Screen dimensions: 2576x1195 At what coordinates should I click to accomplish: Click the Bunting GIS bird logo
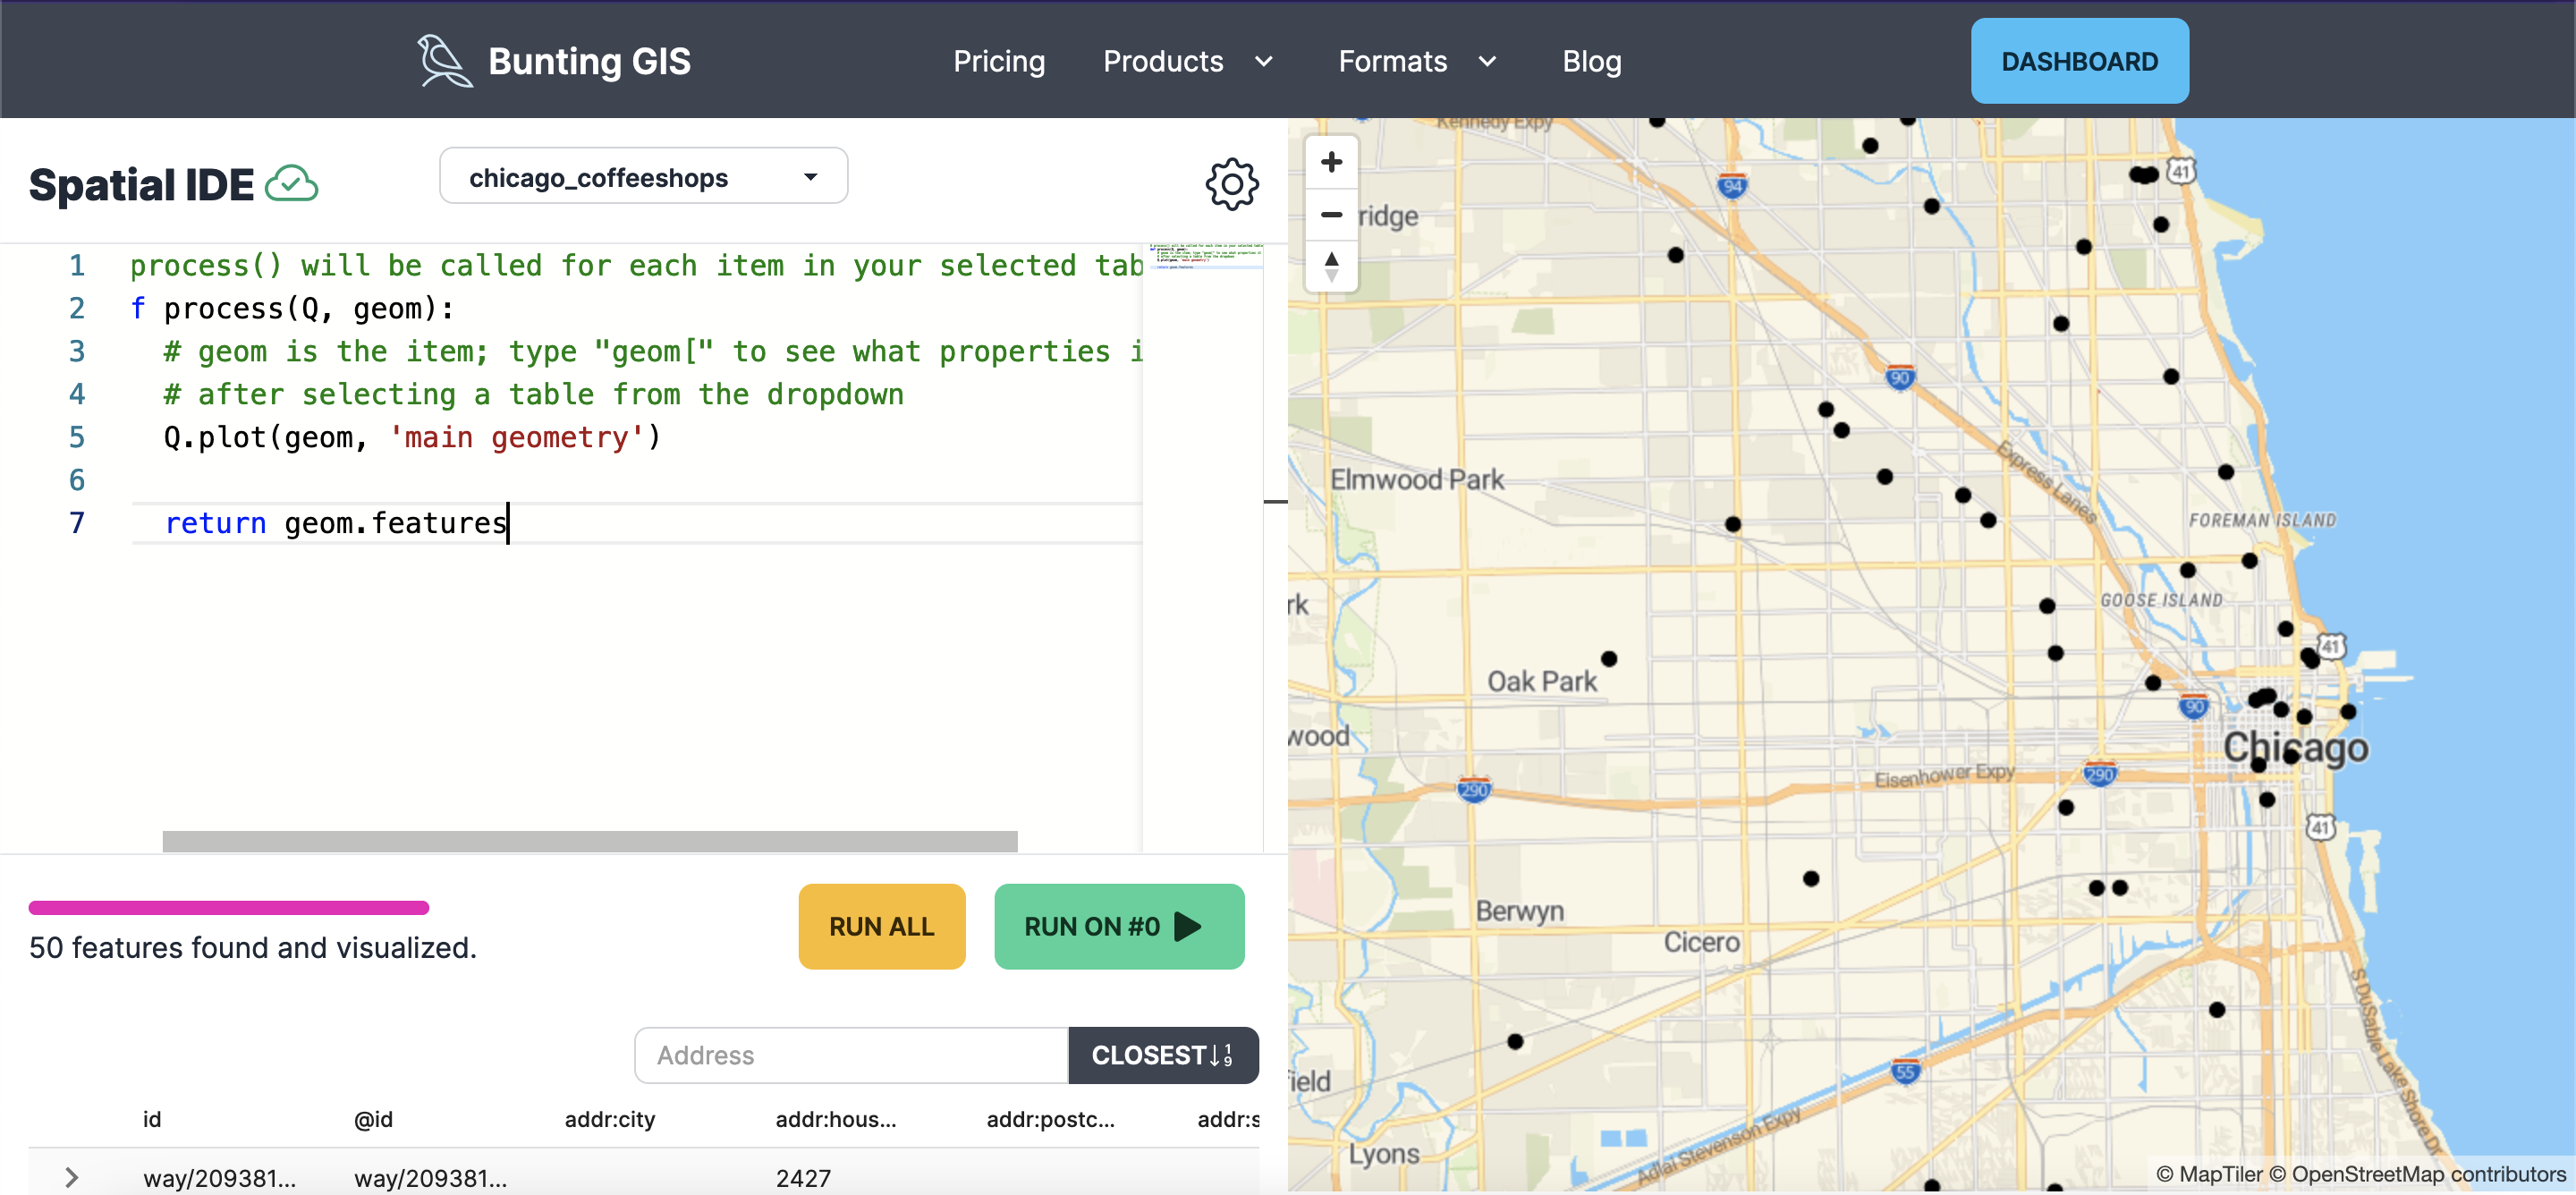444,61
